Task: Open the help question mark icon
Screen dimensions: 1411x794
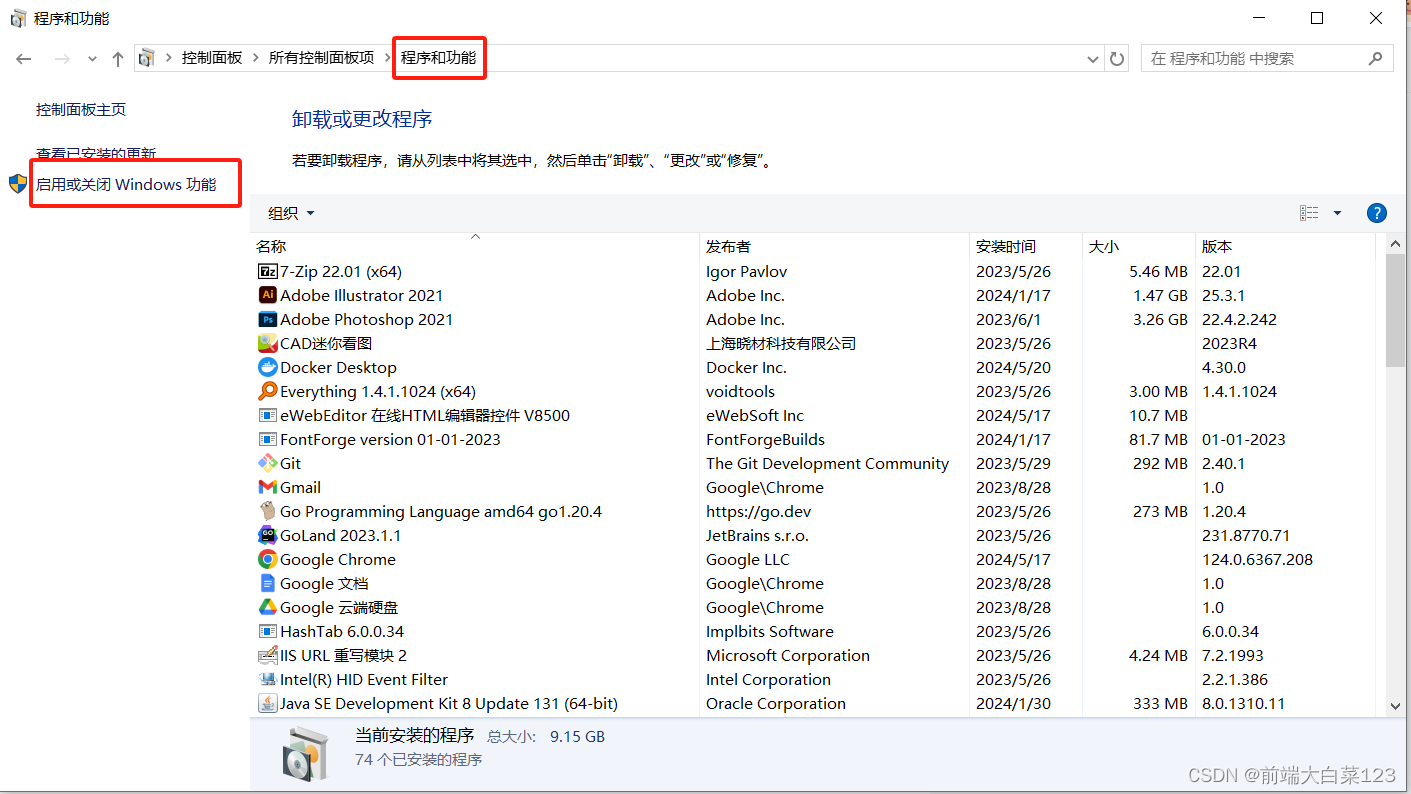Action: 1376,213
